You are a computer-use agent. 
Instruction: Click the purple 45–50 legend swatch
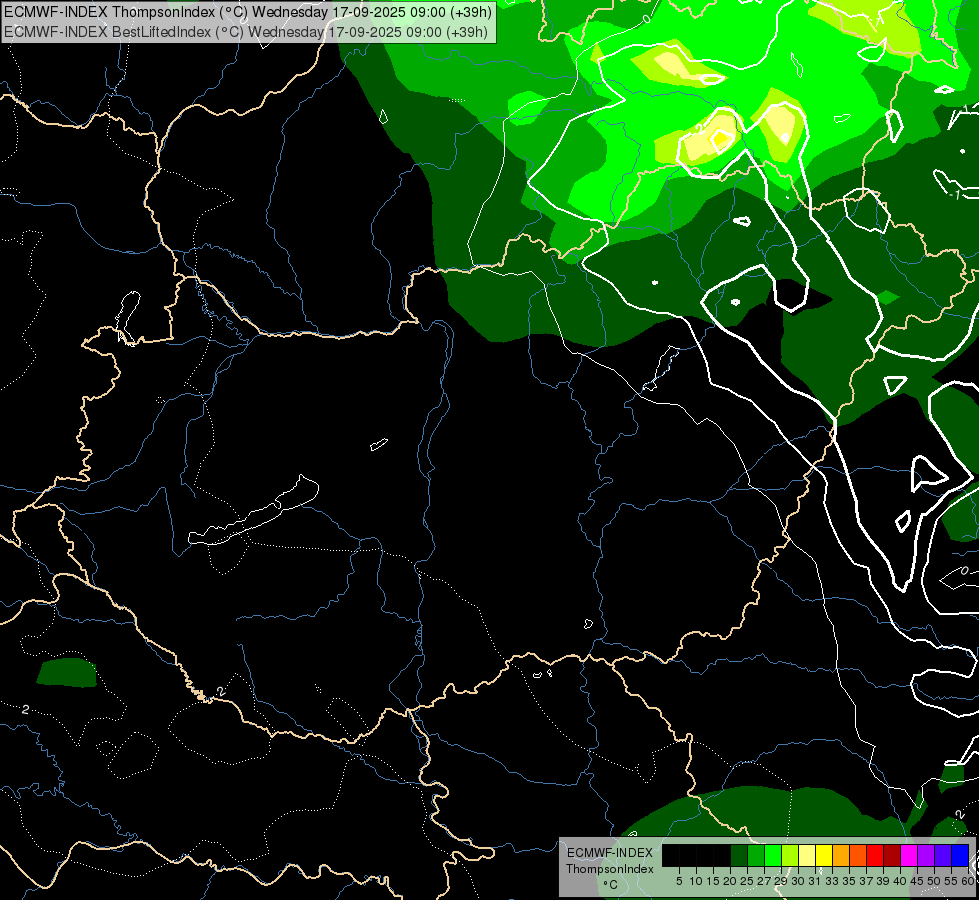(927, 855)
